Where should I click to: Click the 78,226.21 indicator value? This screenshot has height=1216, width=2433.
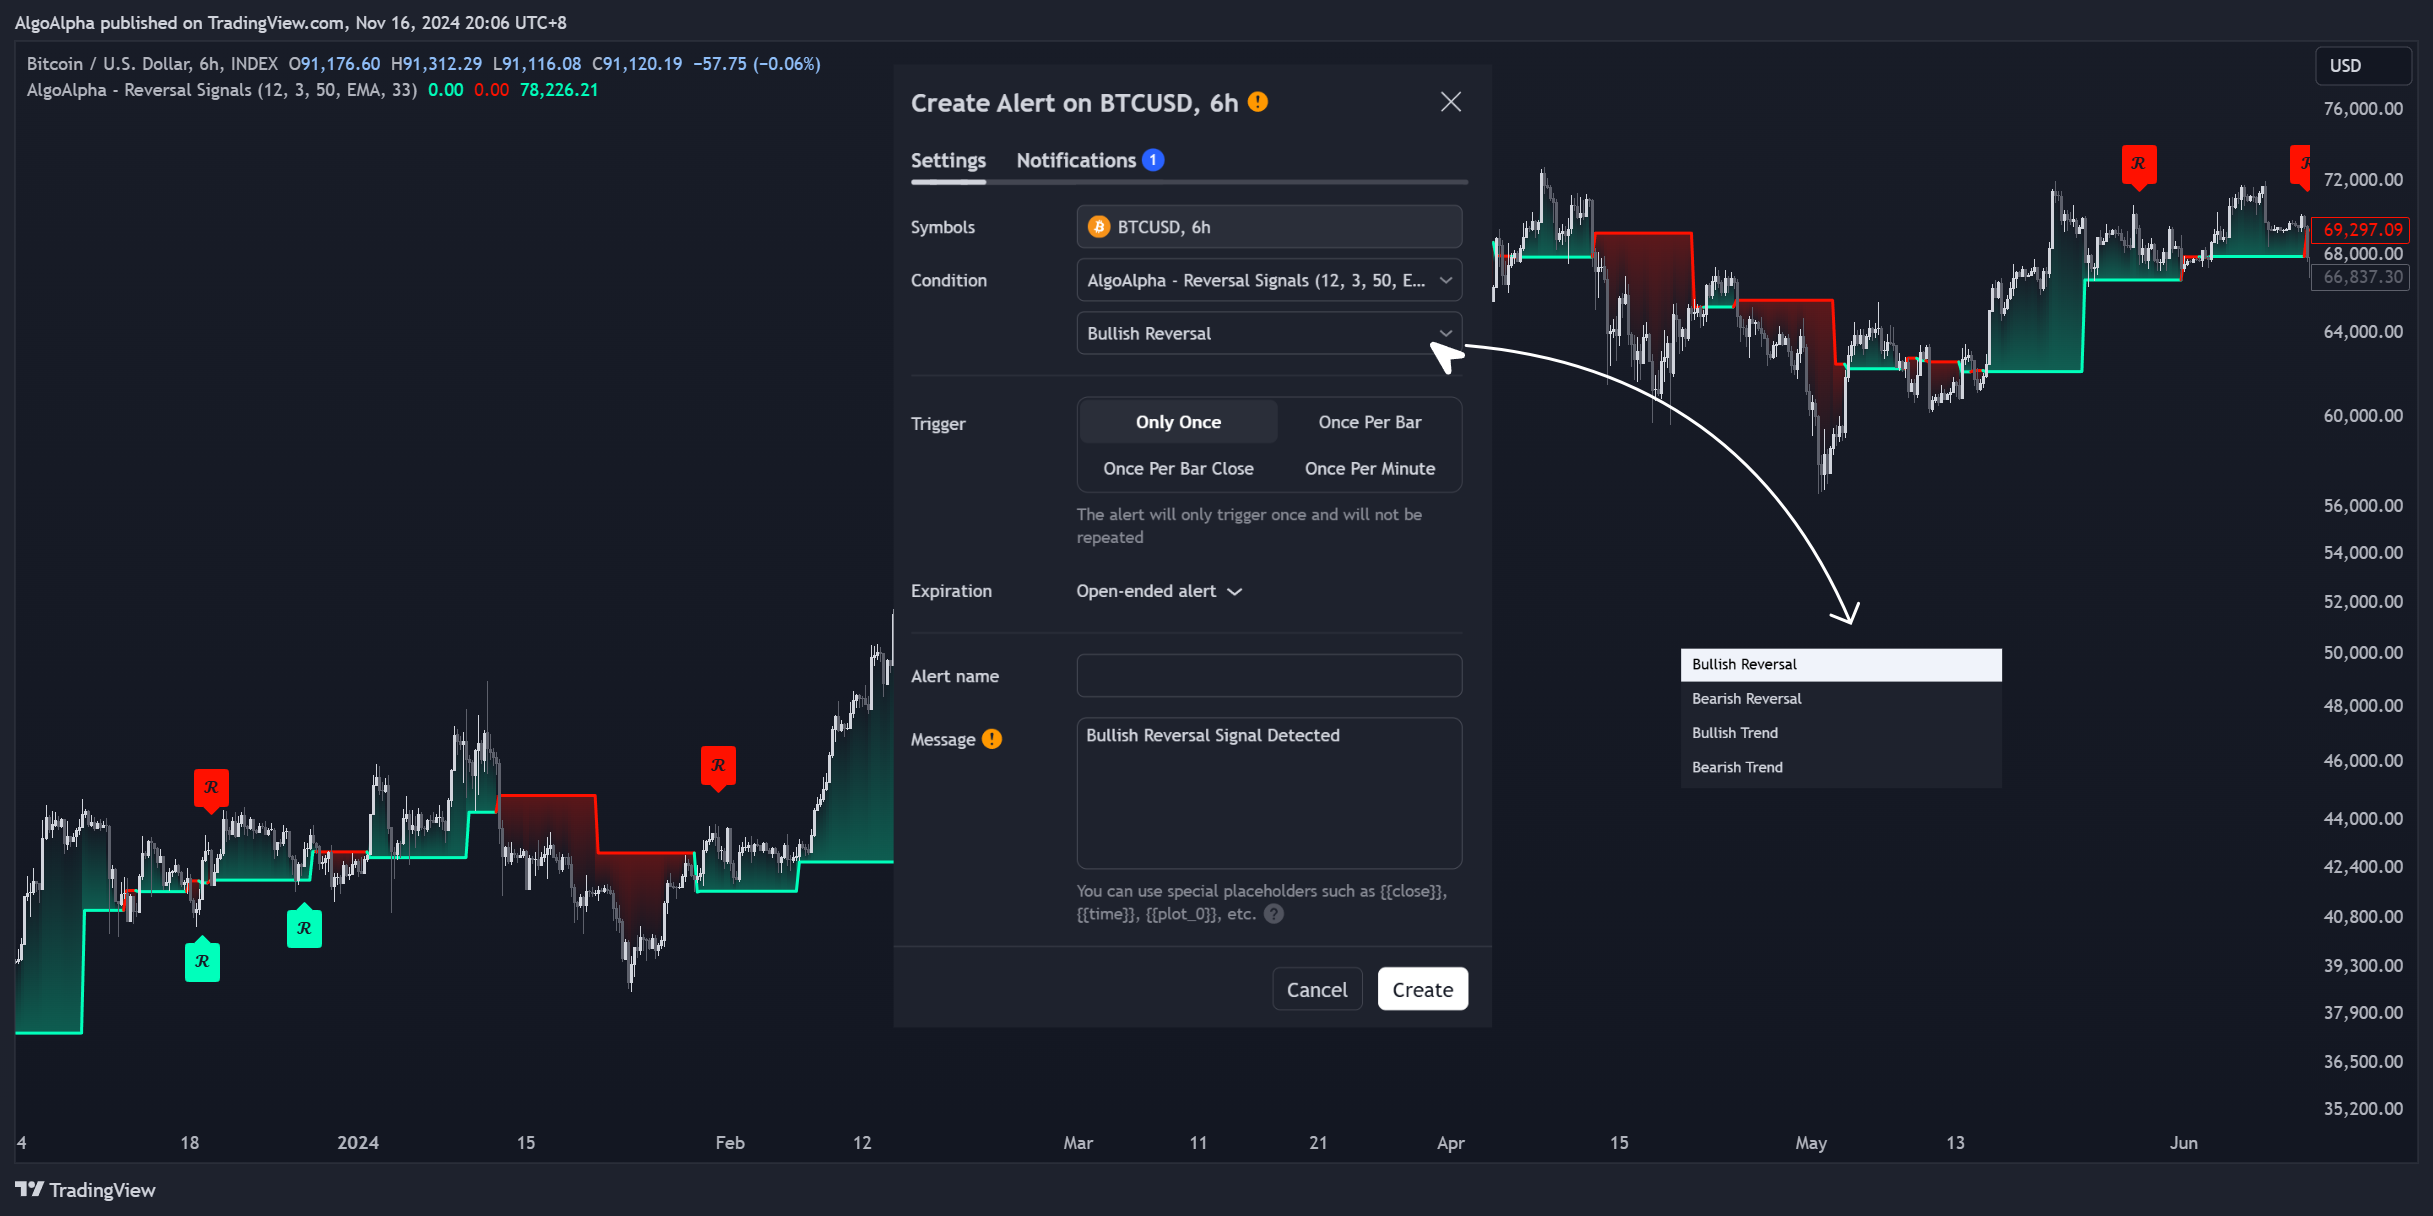click(559, 90)
